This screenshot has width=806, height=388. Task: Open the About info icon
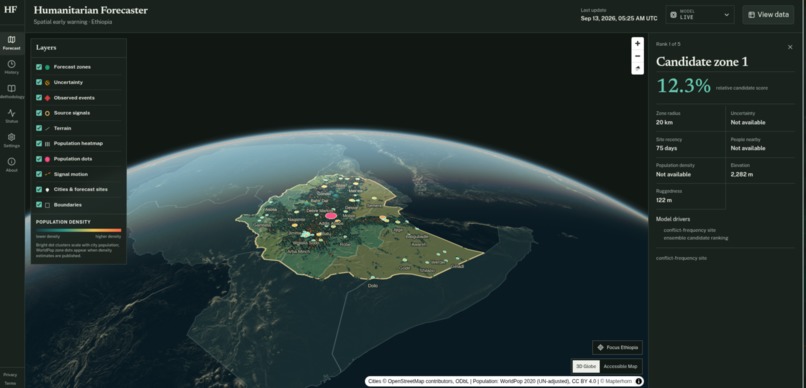[x=11, y=161]
